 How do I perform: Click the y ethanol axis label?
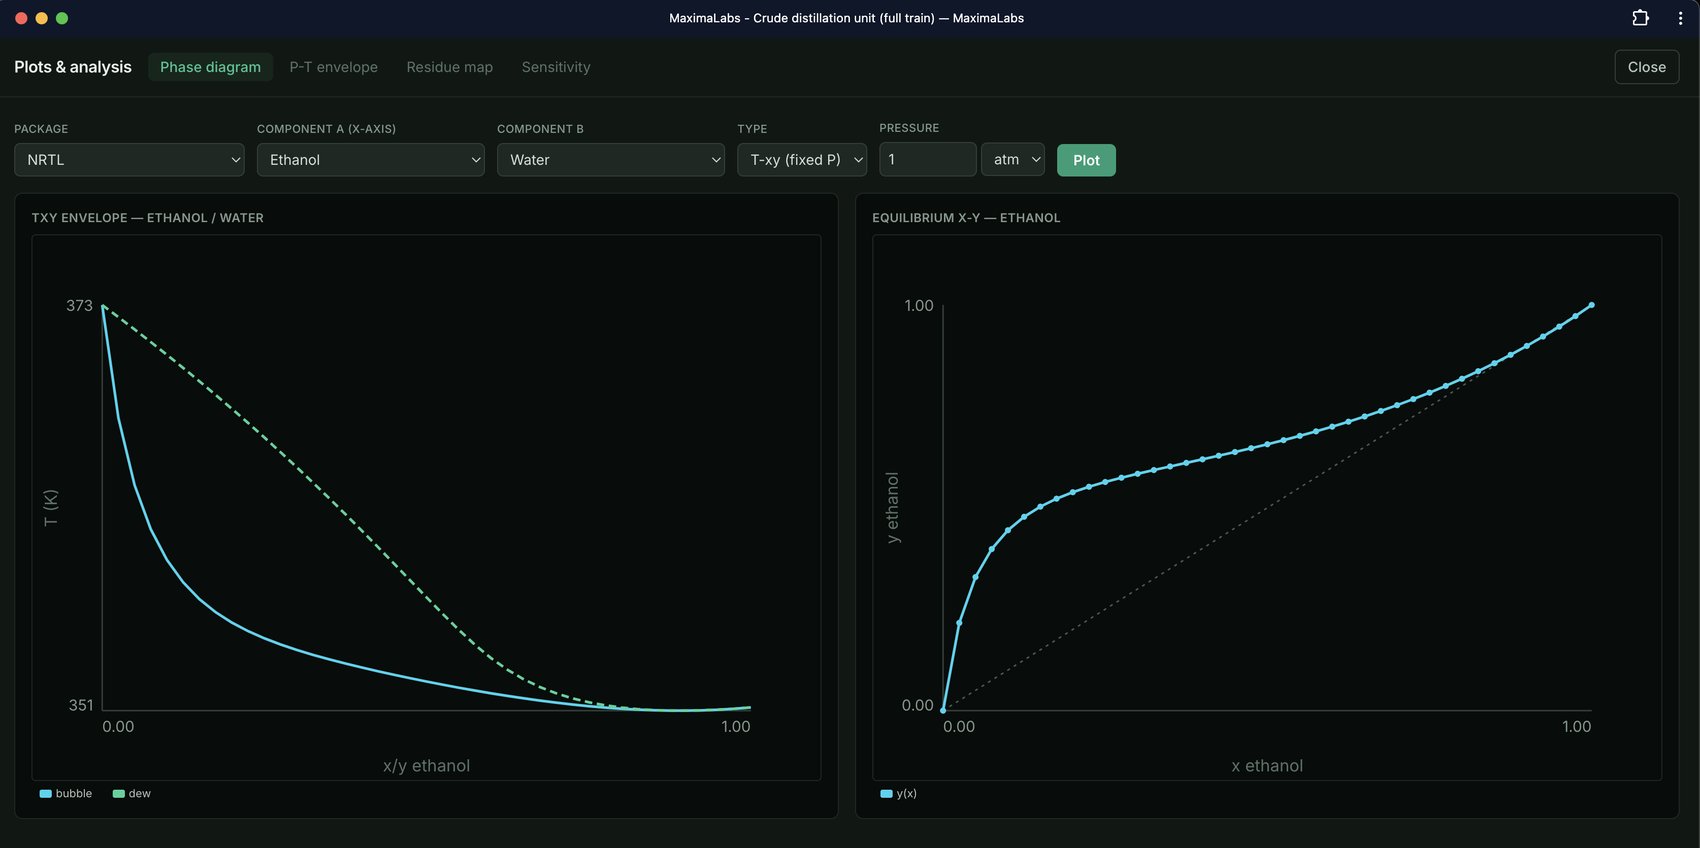click(893, 508)
